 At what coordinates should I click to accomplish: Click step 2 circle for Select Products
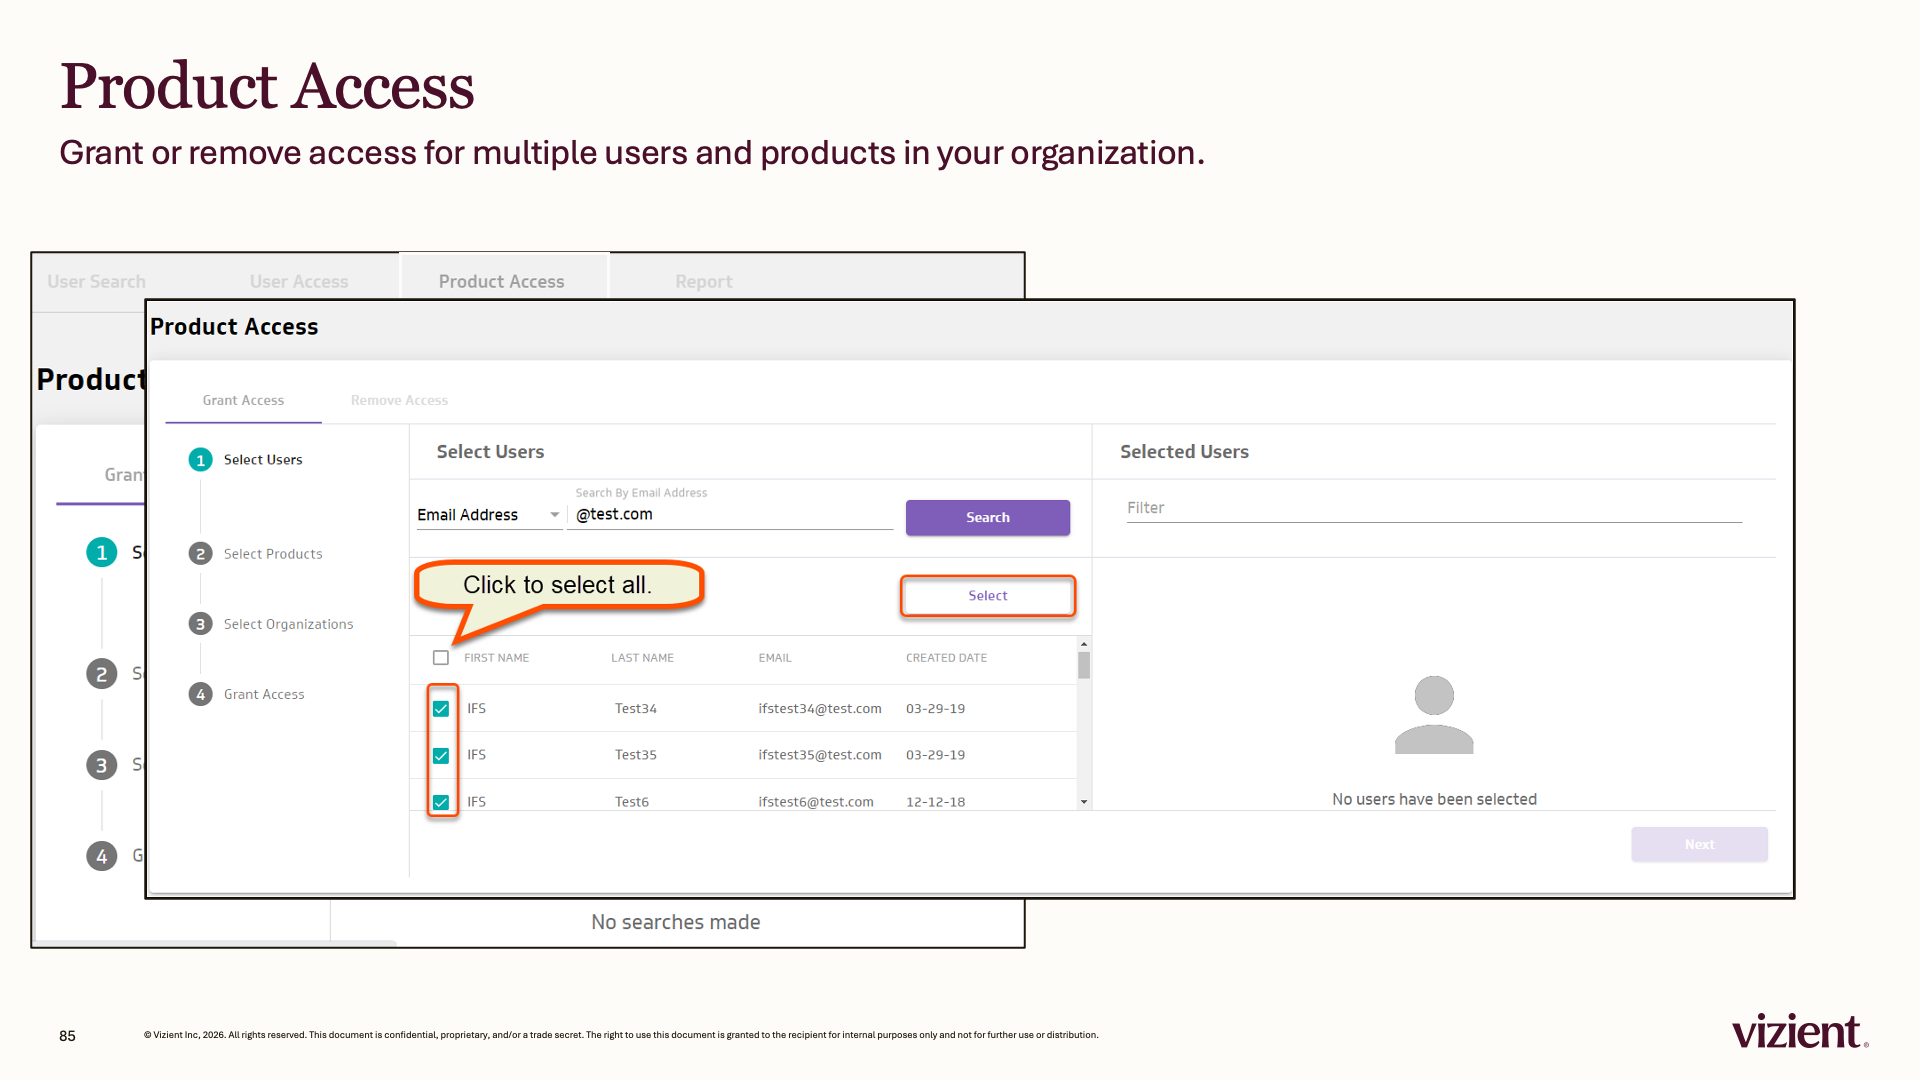click(200, 554)
